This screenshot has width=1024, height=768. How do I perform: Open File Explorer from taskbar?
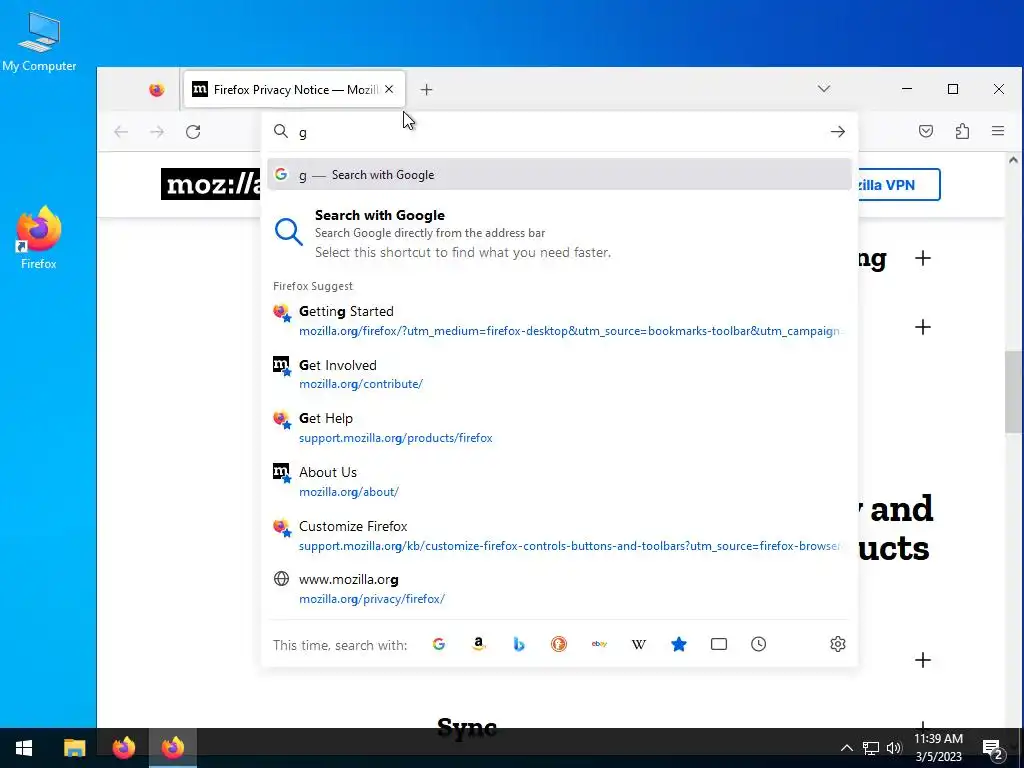click(x=74, y=748)
